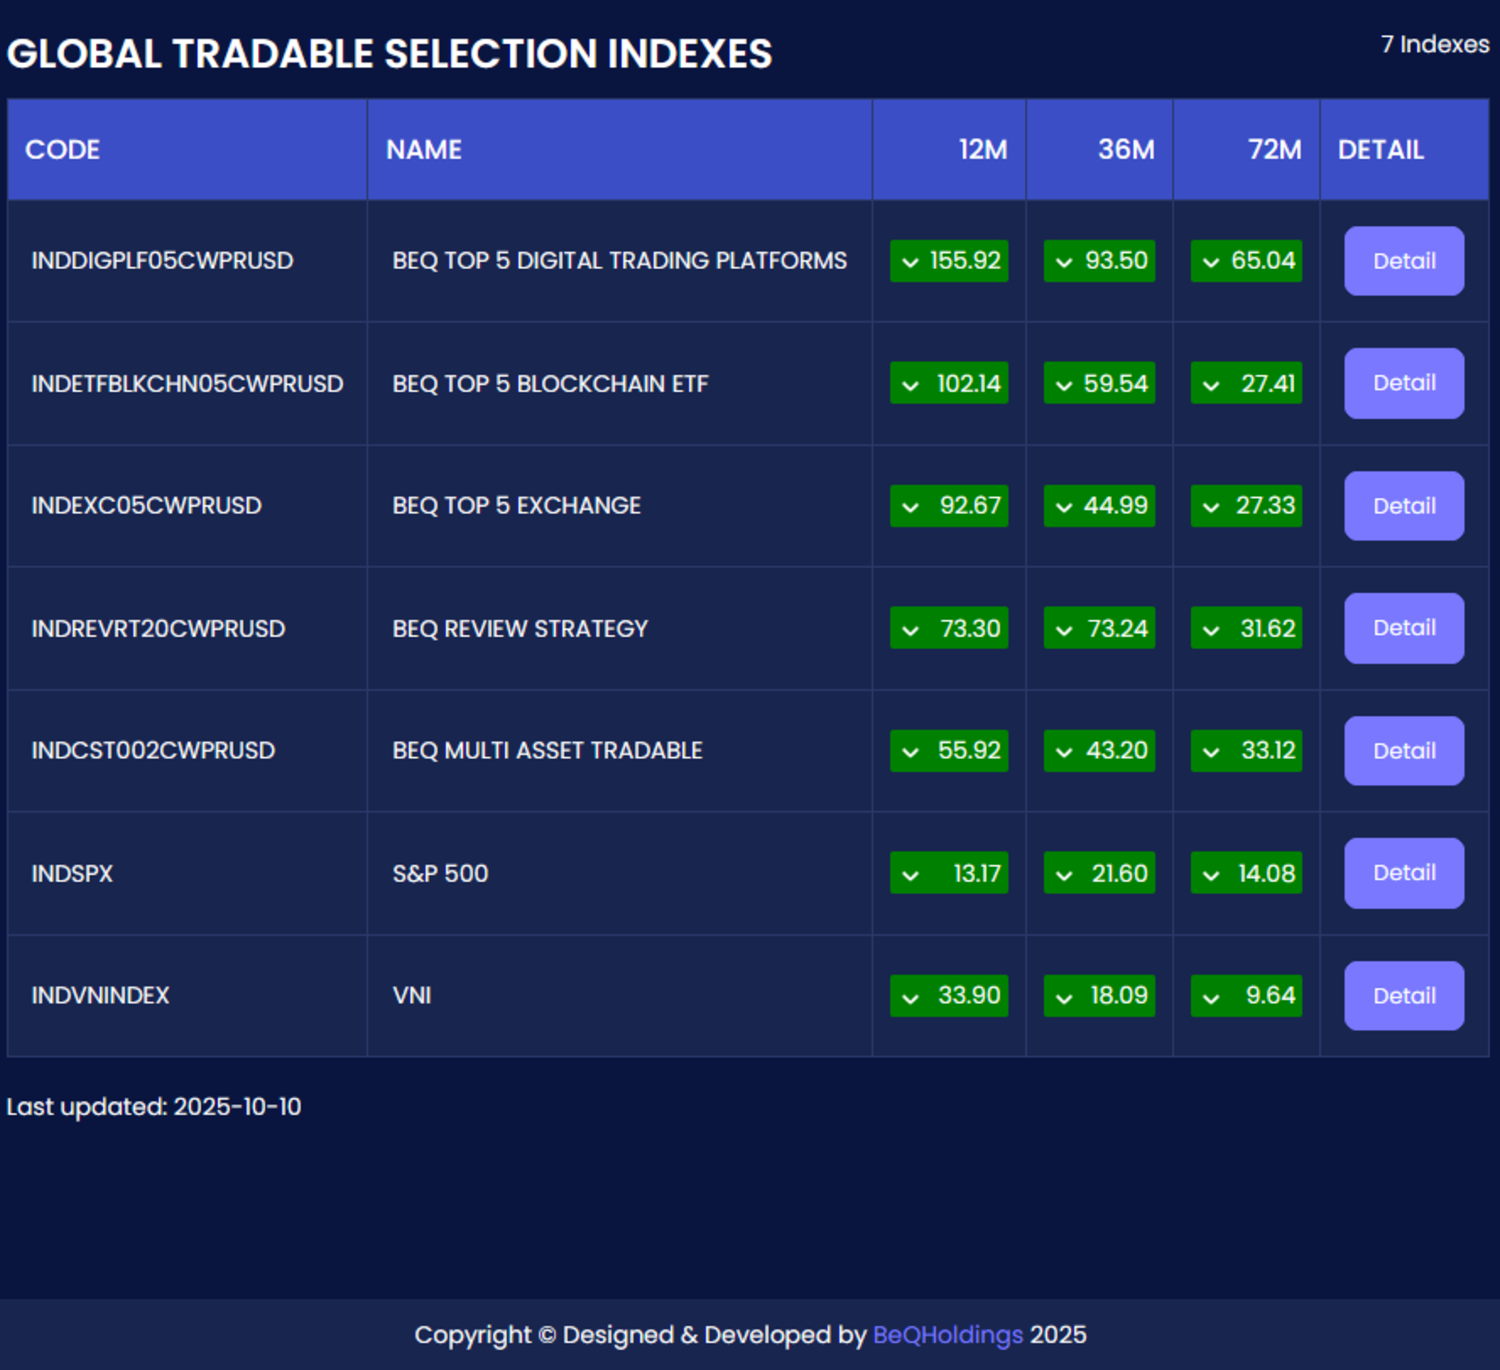Click the 72M column header

tap(1274, 150)
